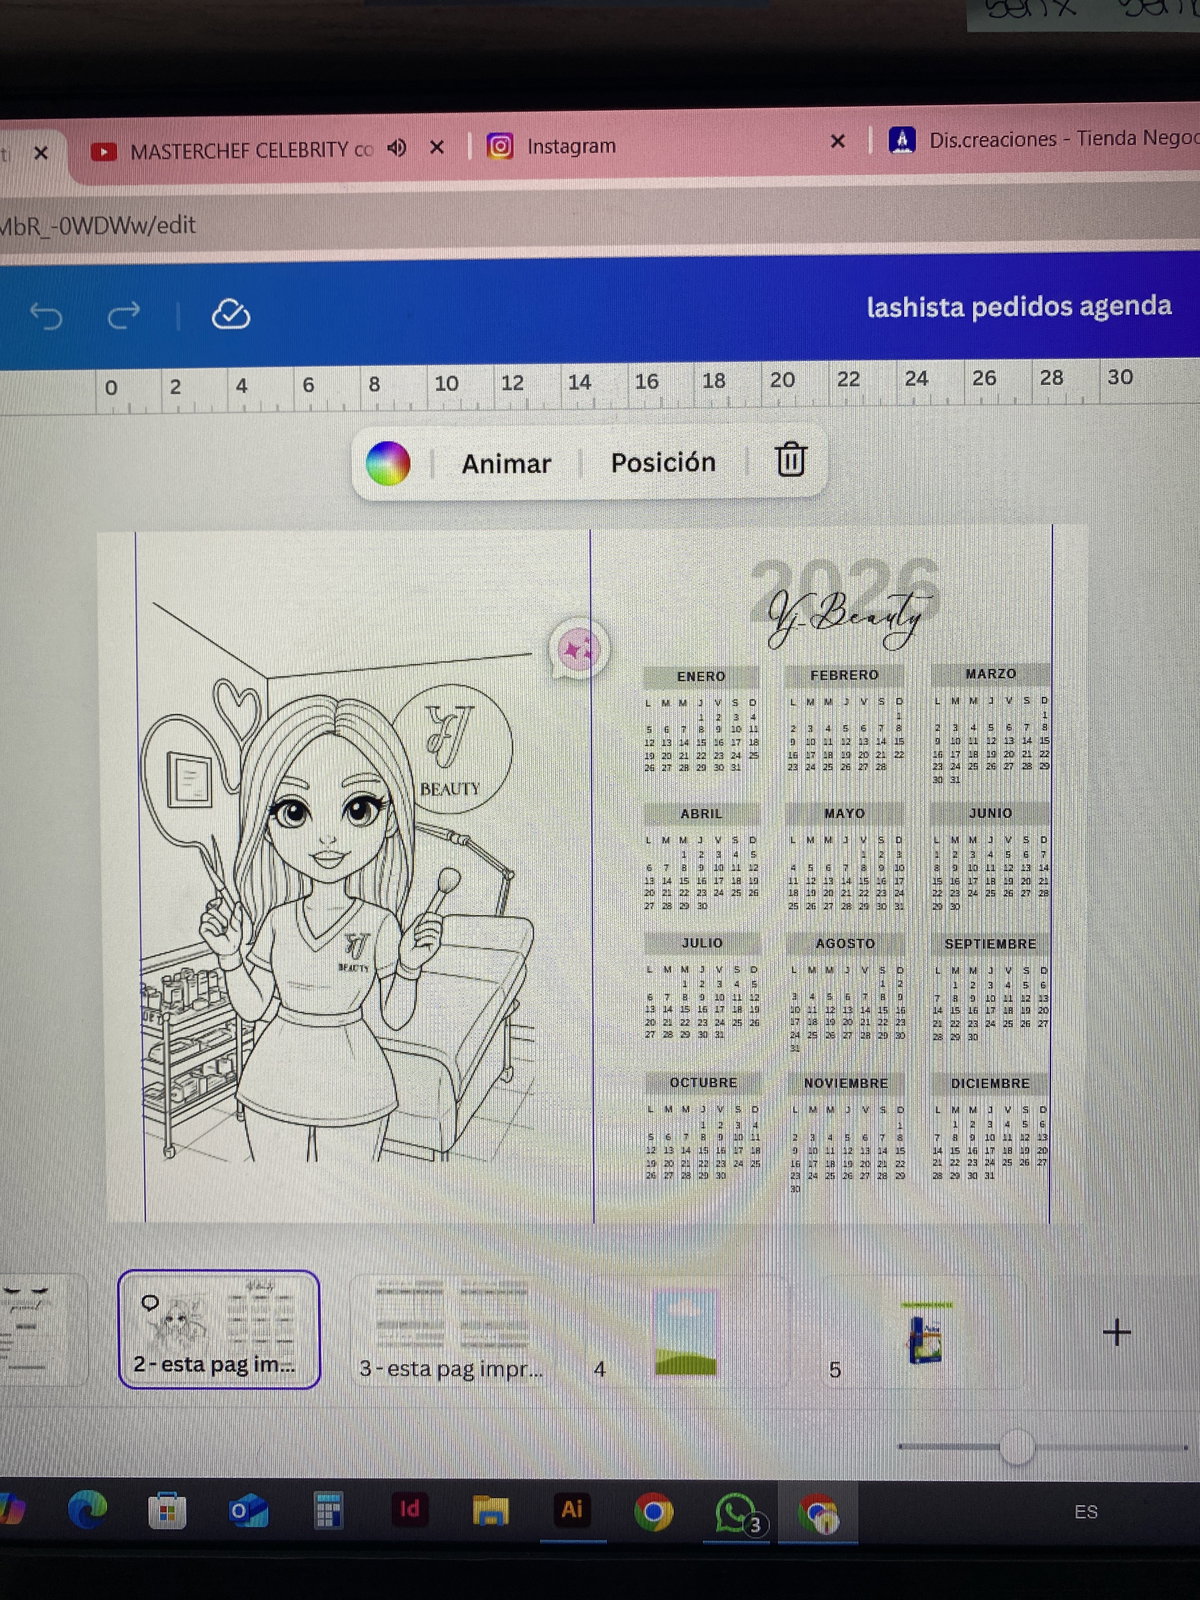Viewport: 1200px width, 1600px height.
Task: Delete with the trash can icon
Action: (x=790, y=459)
